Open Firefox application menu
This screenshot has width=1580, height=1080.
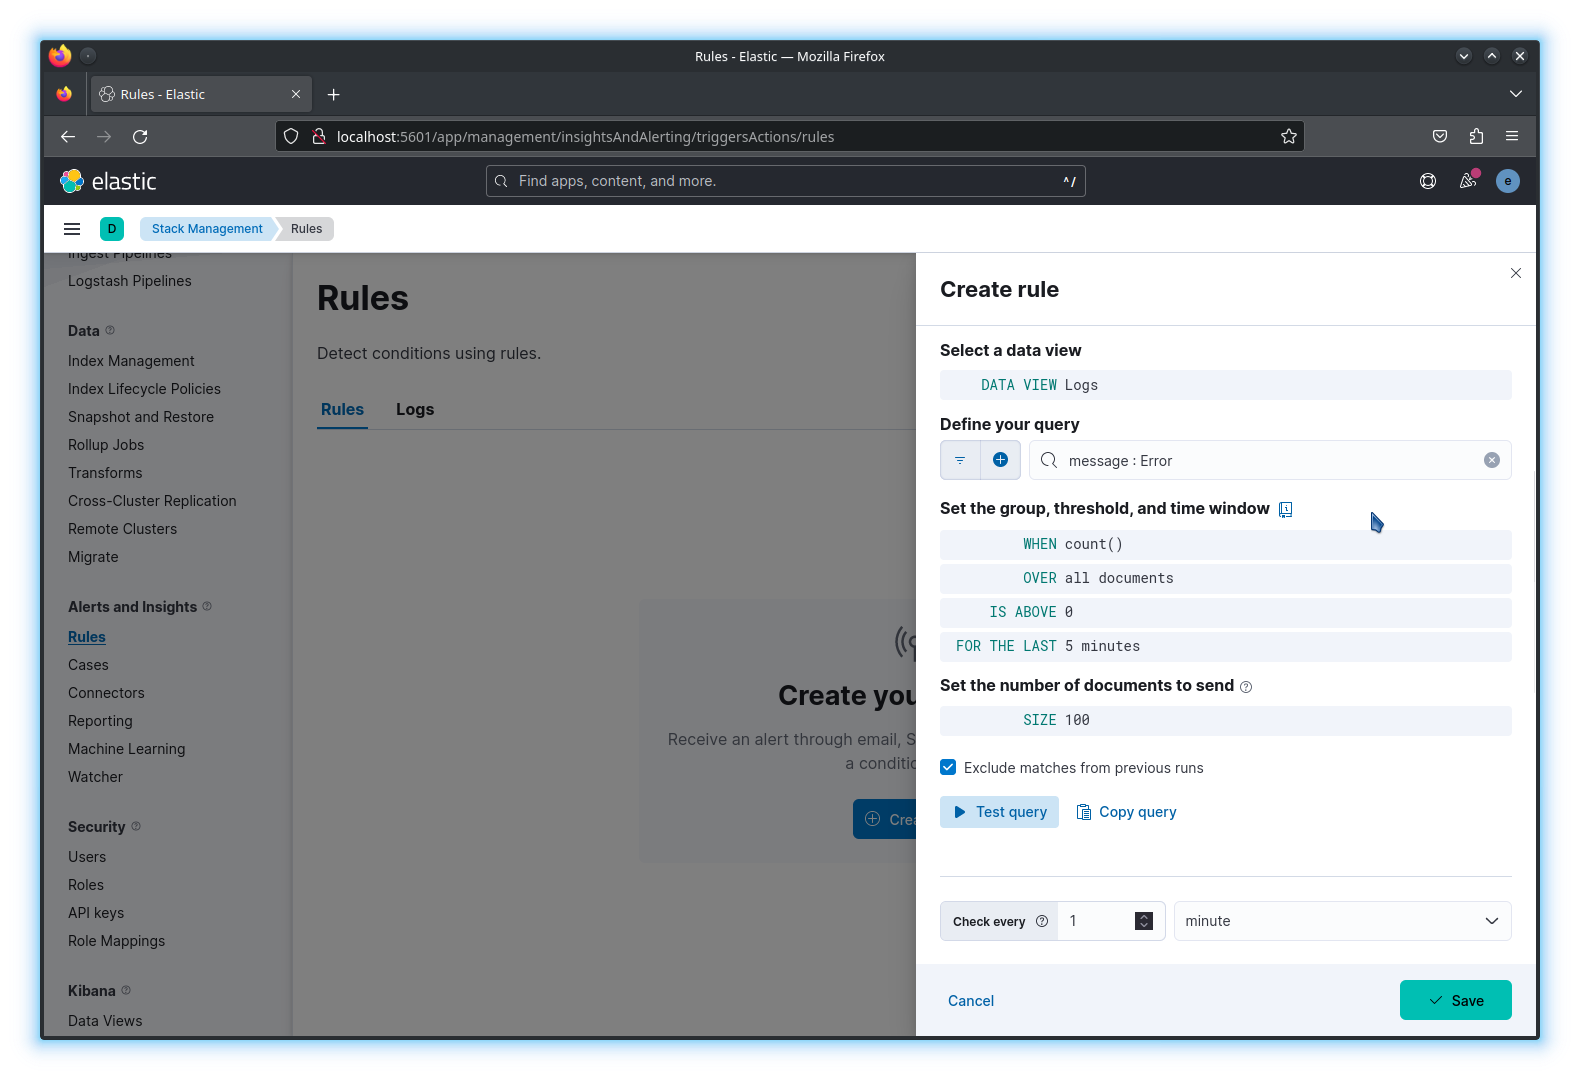coord(1512,136)
